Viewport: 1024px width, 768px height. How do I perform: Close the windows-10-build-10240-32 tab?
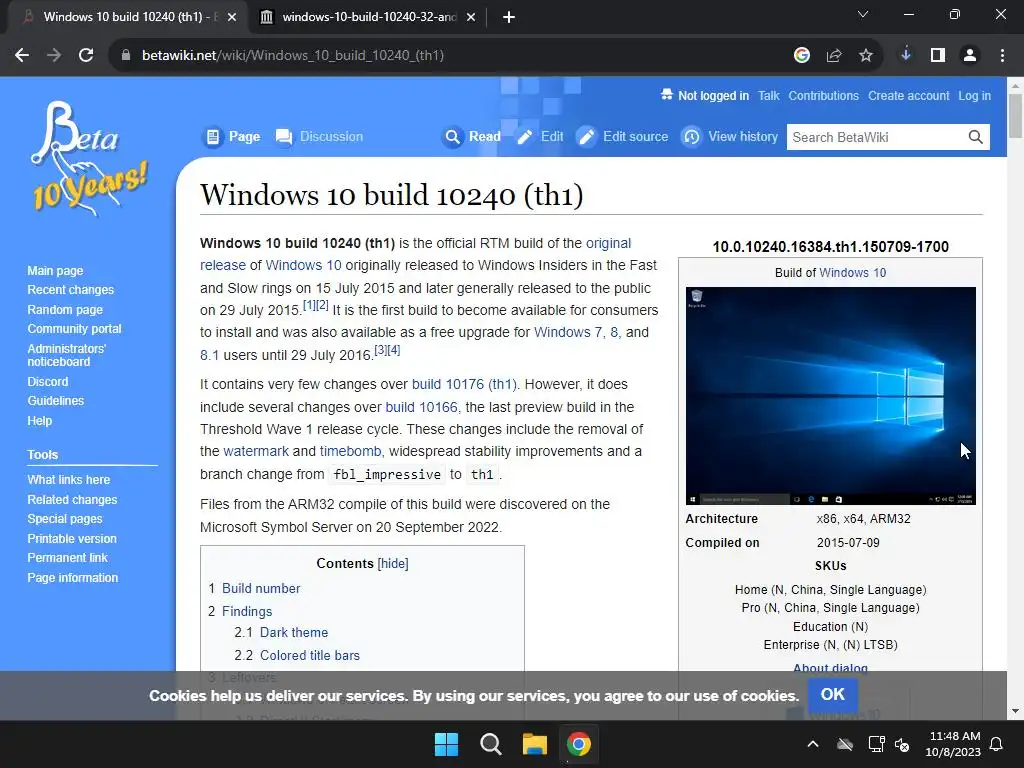(x=471, y=18)
